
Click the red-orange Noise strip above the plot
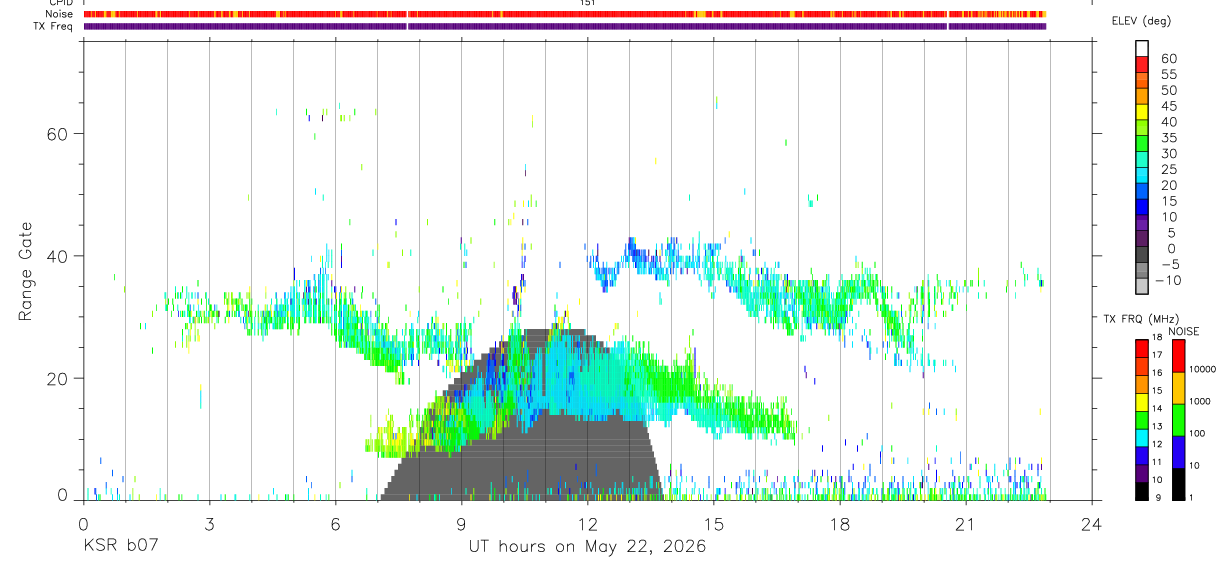click(x=565, y=14)
